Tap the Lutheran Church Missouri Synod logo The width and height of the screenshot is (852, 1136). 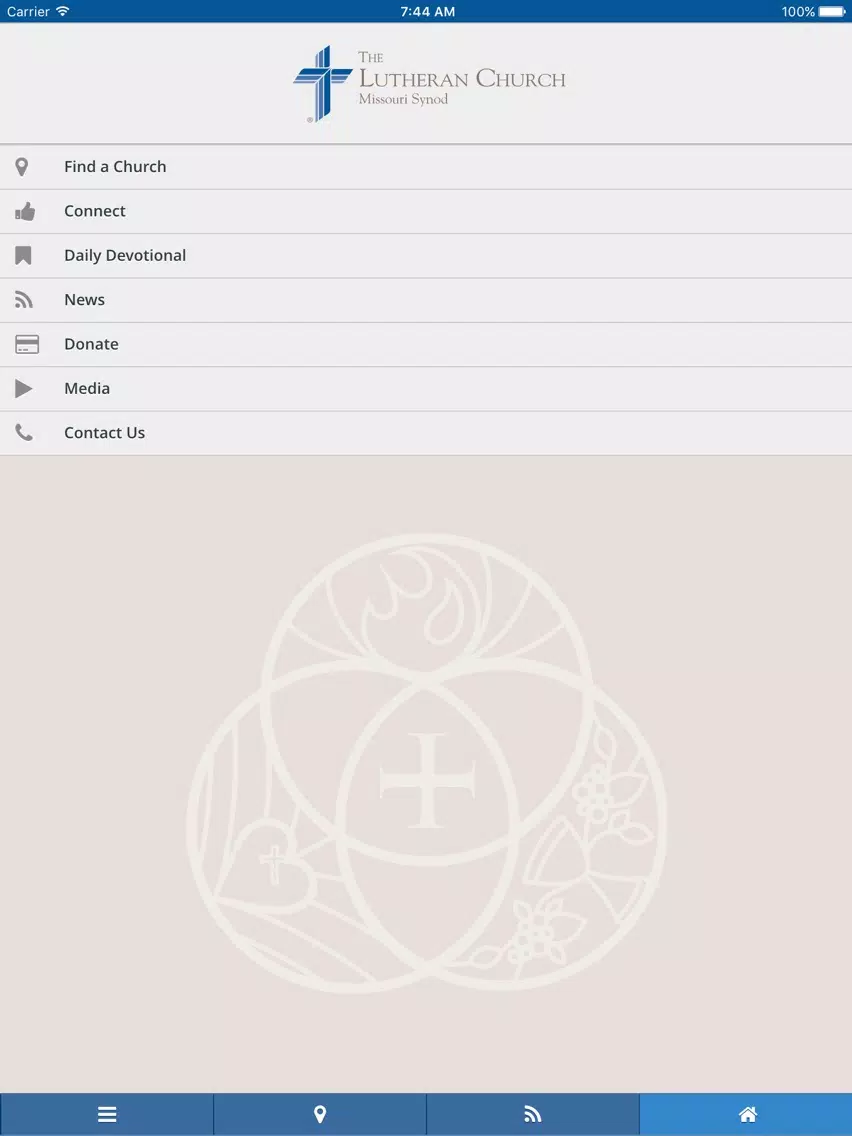[429, 83]
